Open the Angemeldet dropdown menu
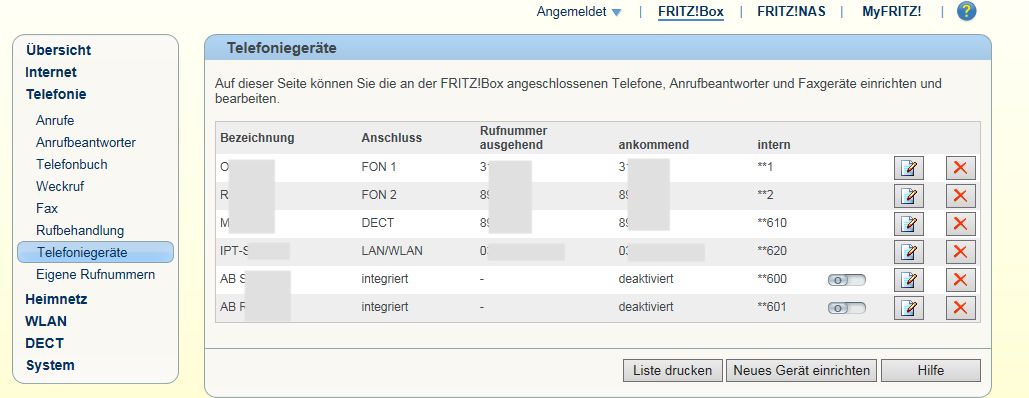The width and height of the screenshot is (1029, 398). [x=578, y=12]
